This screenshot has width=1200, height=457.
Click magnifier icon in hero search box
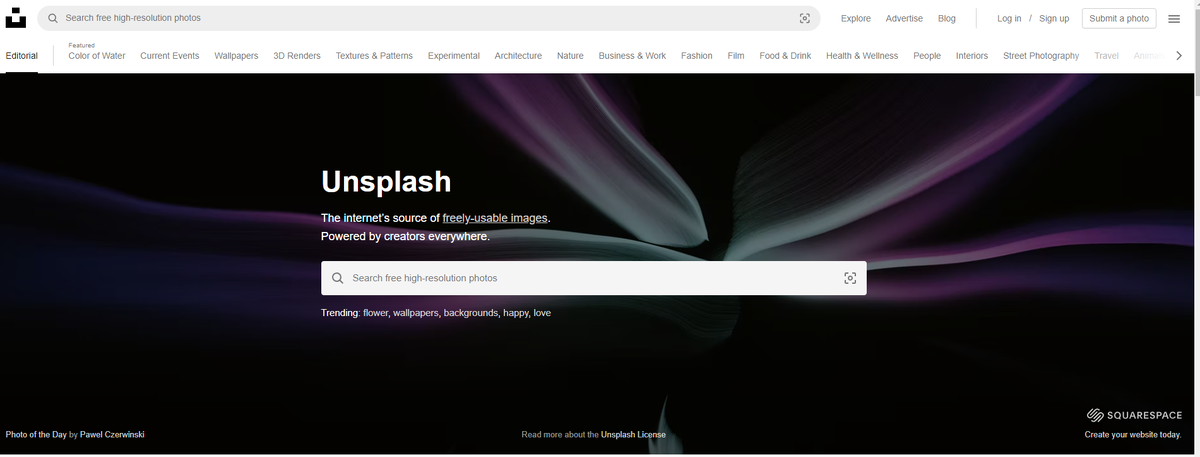(x=338, y=278)
